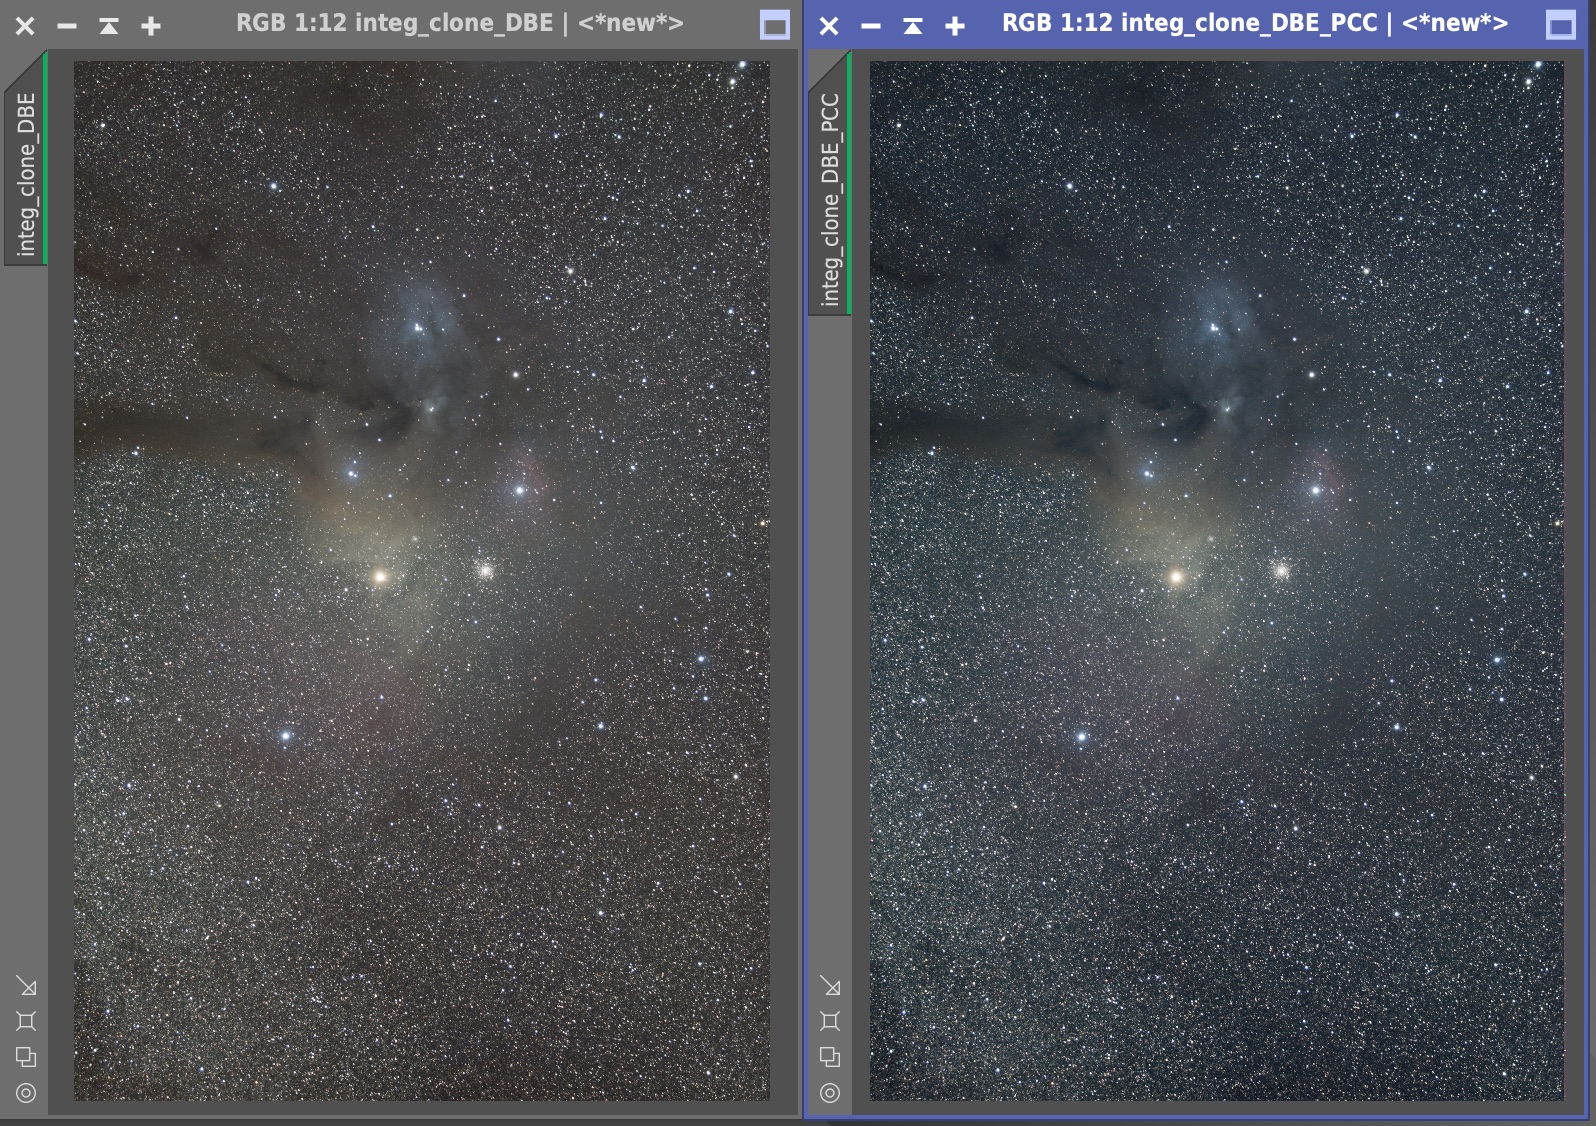Click blue window icon on integ_clone_DBE title bar

775,25
